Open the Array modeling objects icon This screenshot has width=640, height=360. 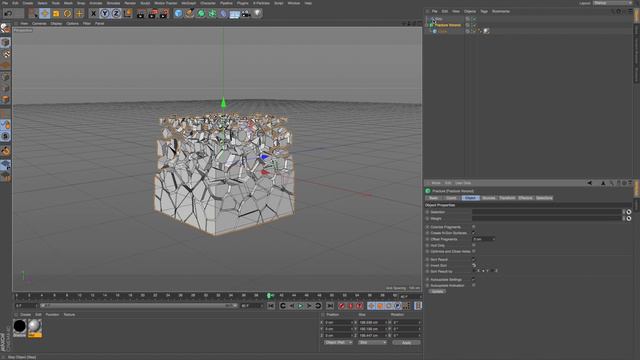tap(213, 13)
